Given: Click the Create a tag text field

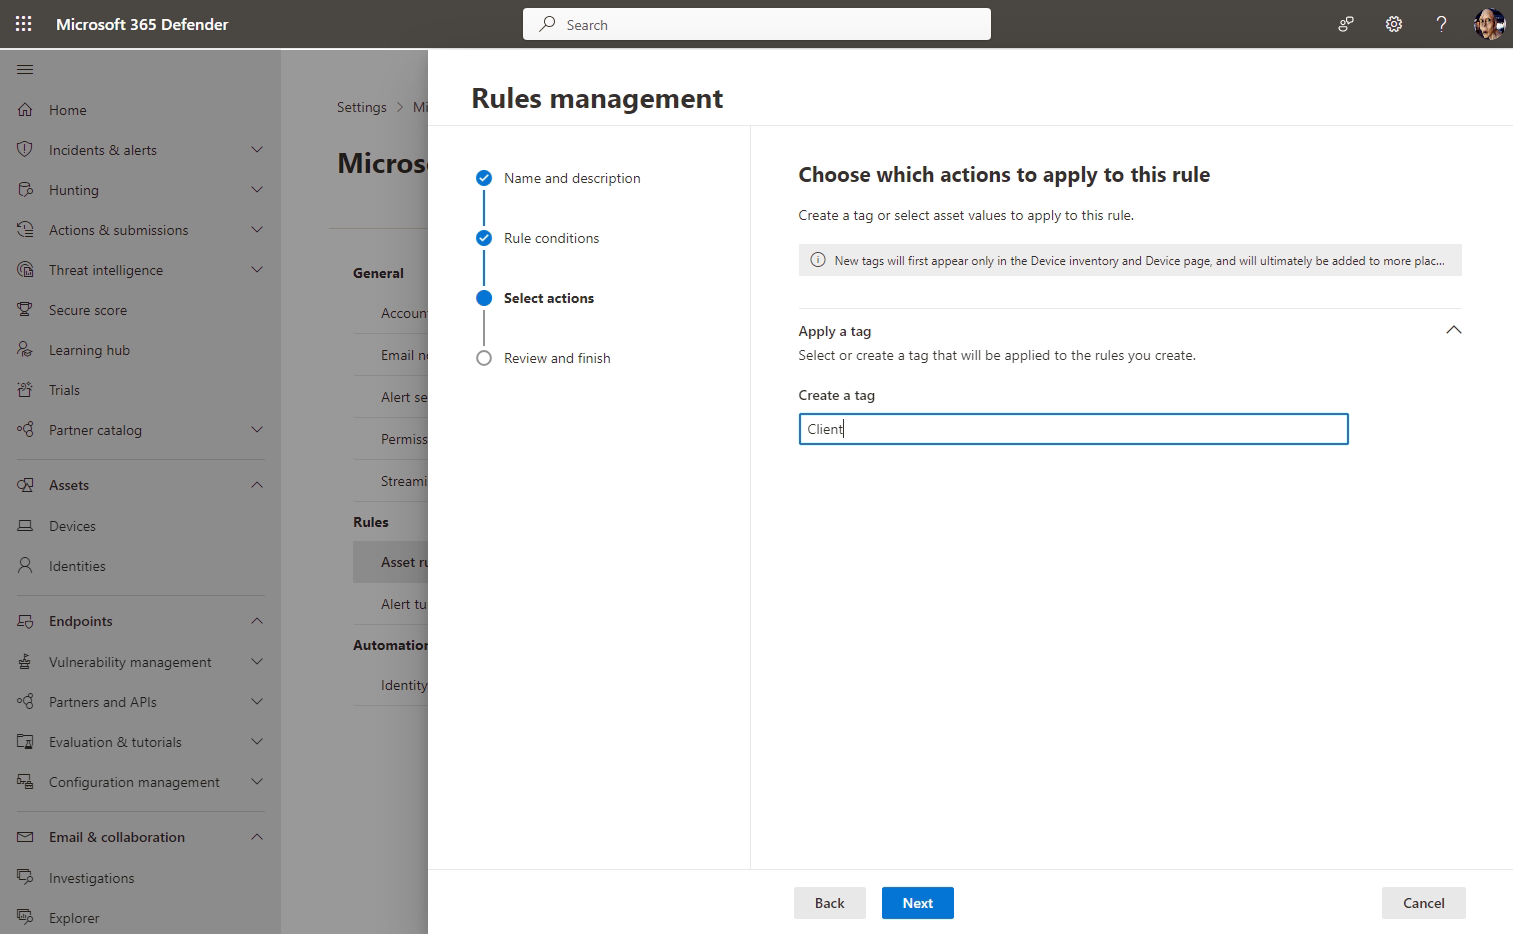Looking at the screenshot, I should 1073,428.
